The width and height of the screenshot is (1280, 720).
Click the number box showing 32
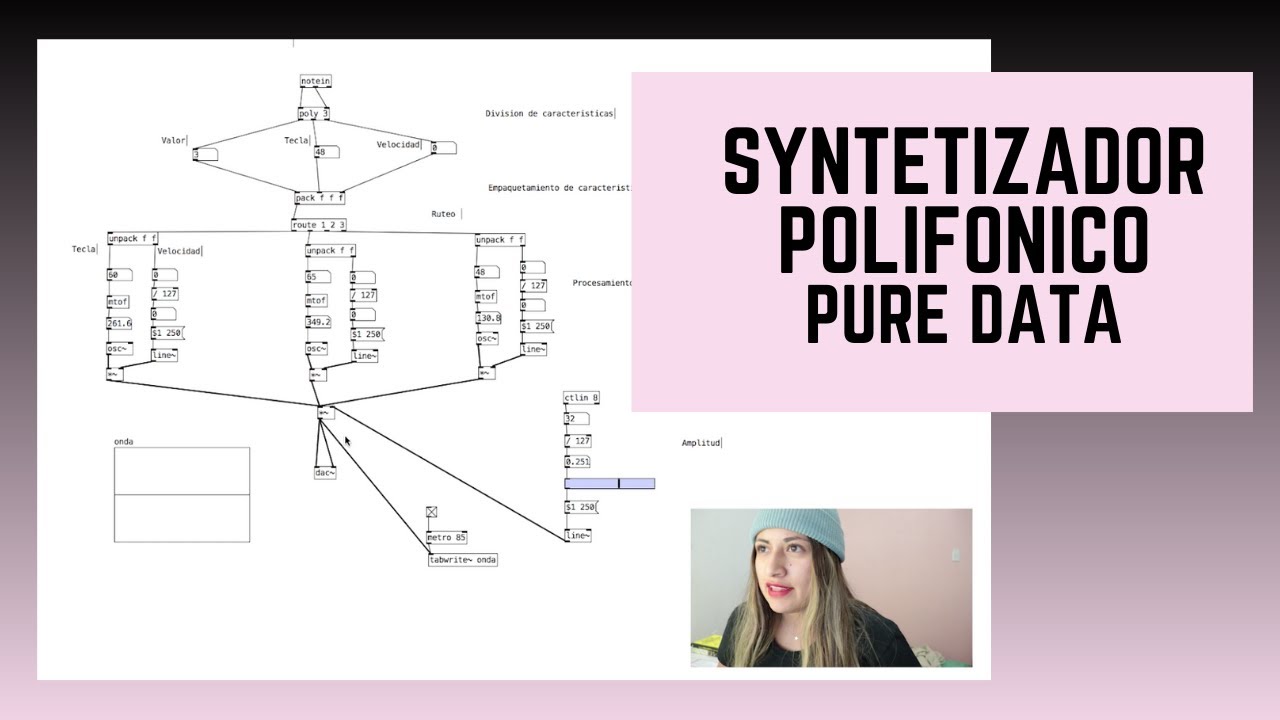[577, 419]
